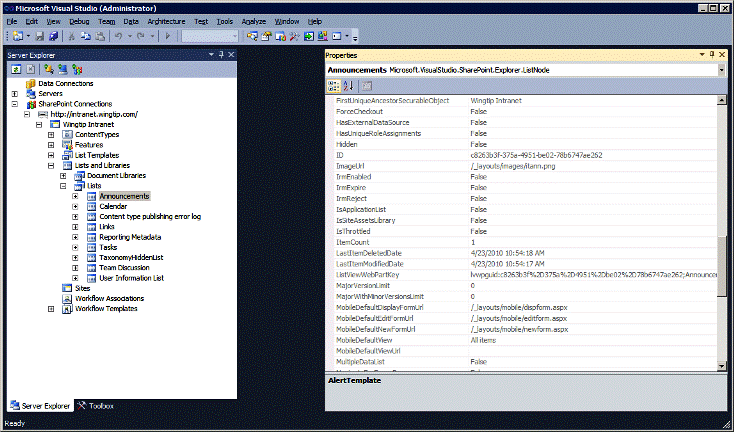Click the Cut toolbar icon

(72, 36)
